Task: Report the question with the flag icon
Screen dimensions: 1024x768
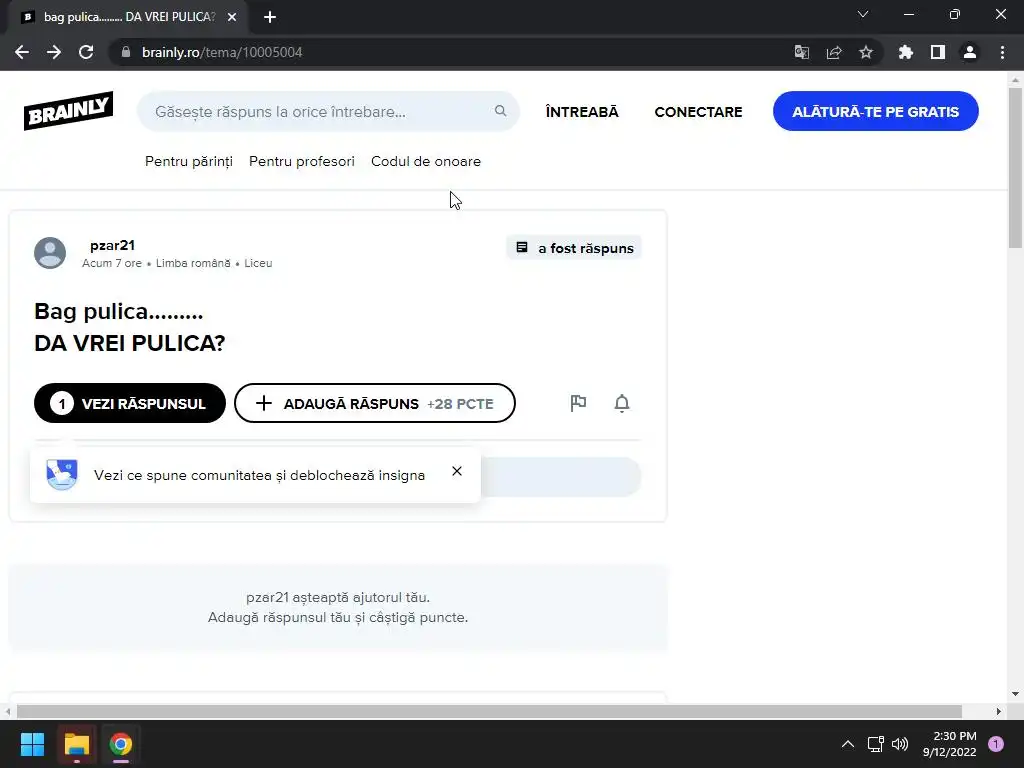Action: click(x=578, y=403)
